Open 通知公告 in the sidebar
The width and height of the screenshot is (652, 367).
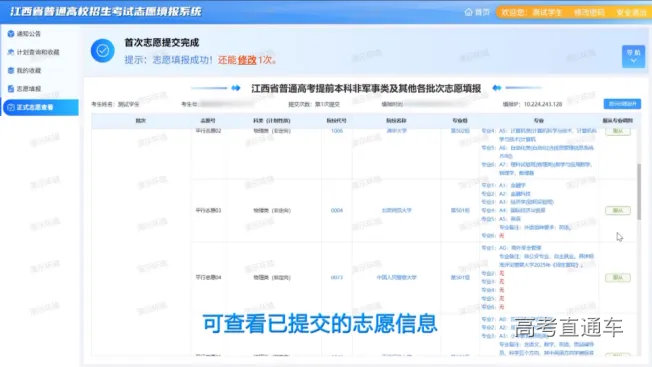(29, 34)
